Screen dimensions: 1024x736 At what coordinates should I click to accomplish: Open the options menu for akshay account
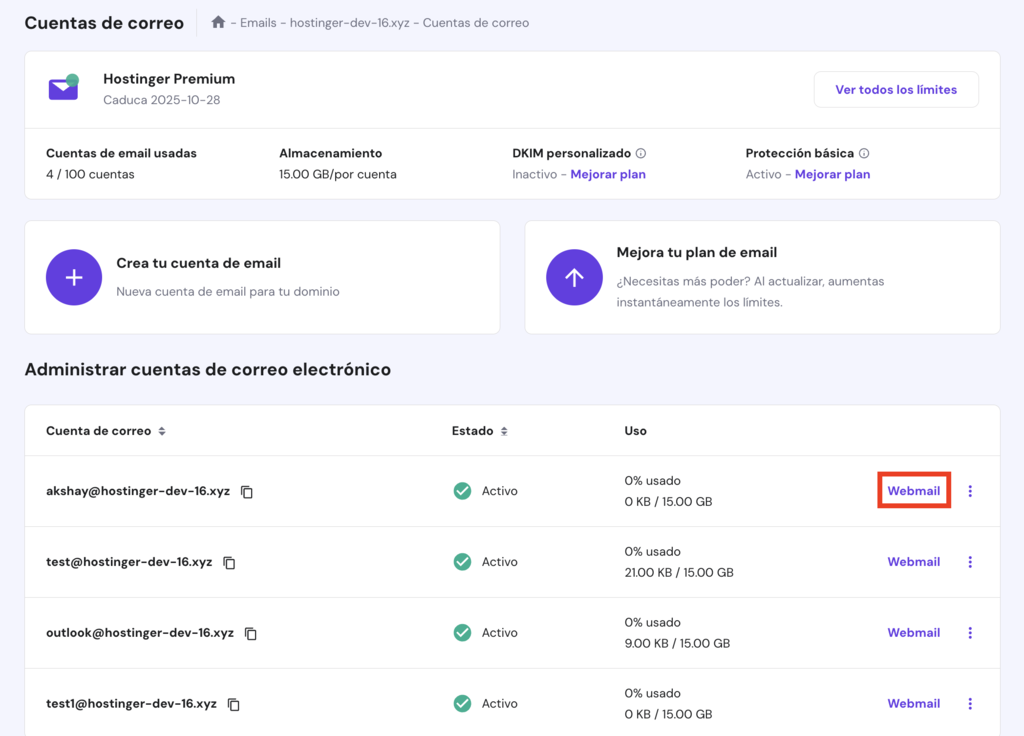970,491
